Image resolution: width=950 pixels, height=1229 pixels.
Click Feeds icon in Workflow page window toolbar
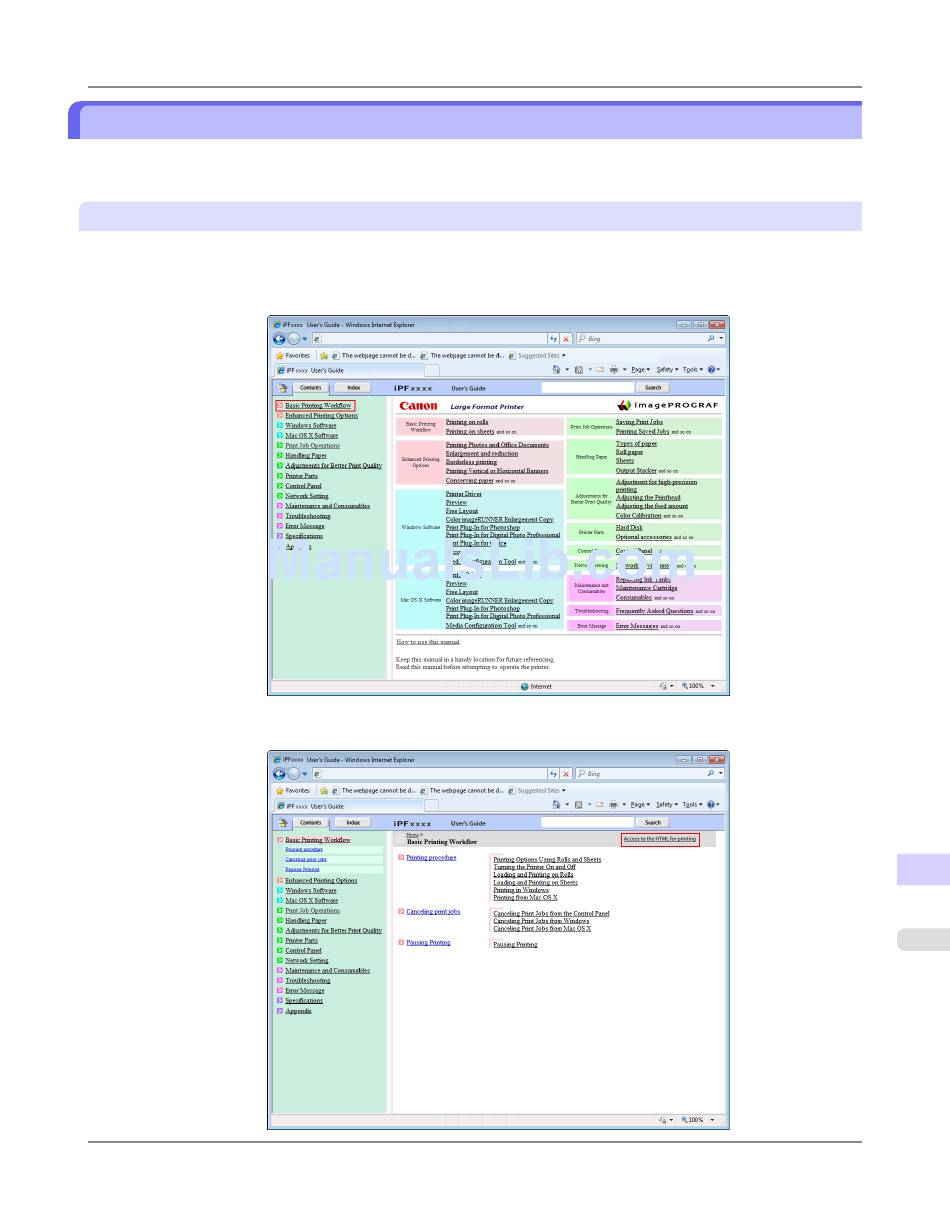click(x=579, y=805)
